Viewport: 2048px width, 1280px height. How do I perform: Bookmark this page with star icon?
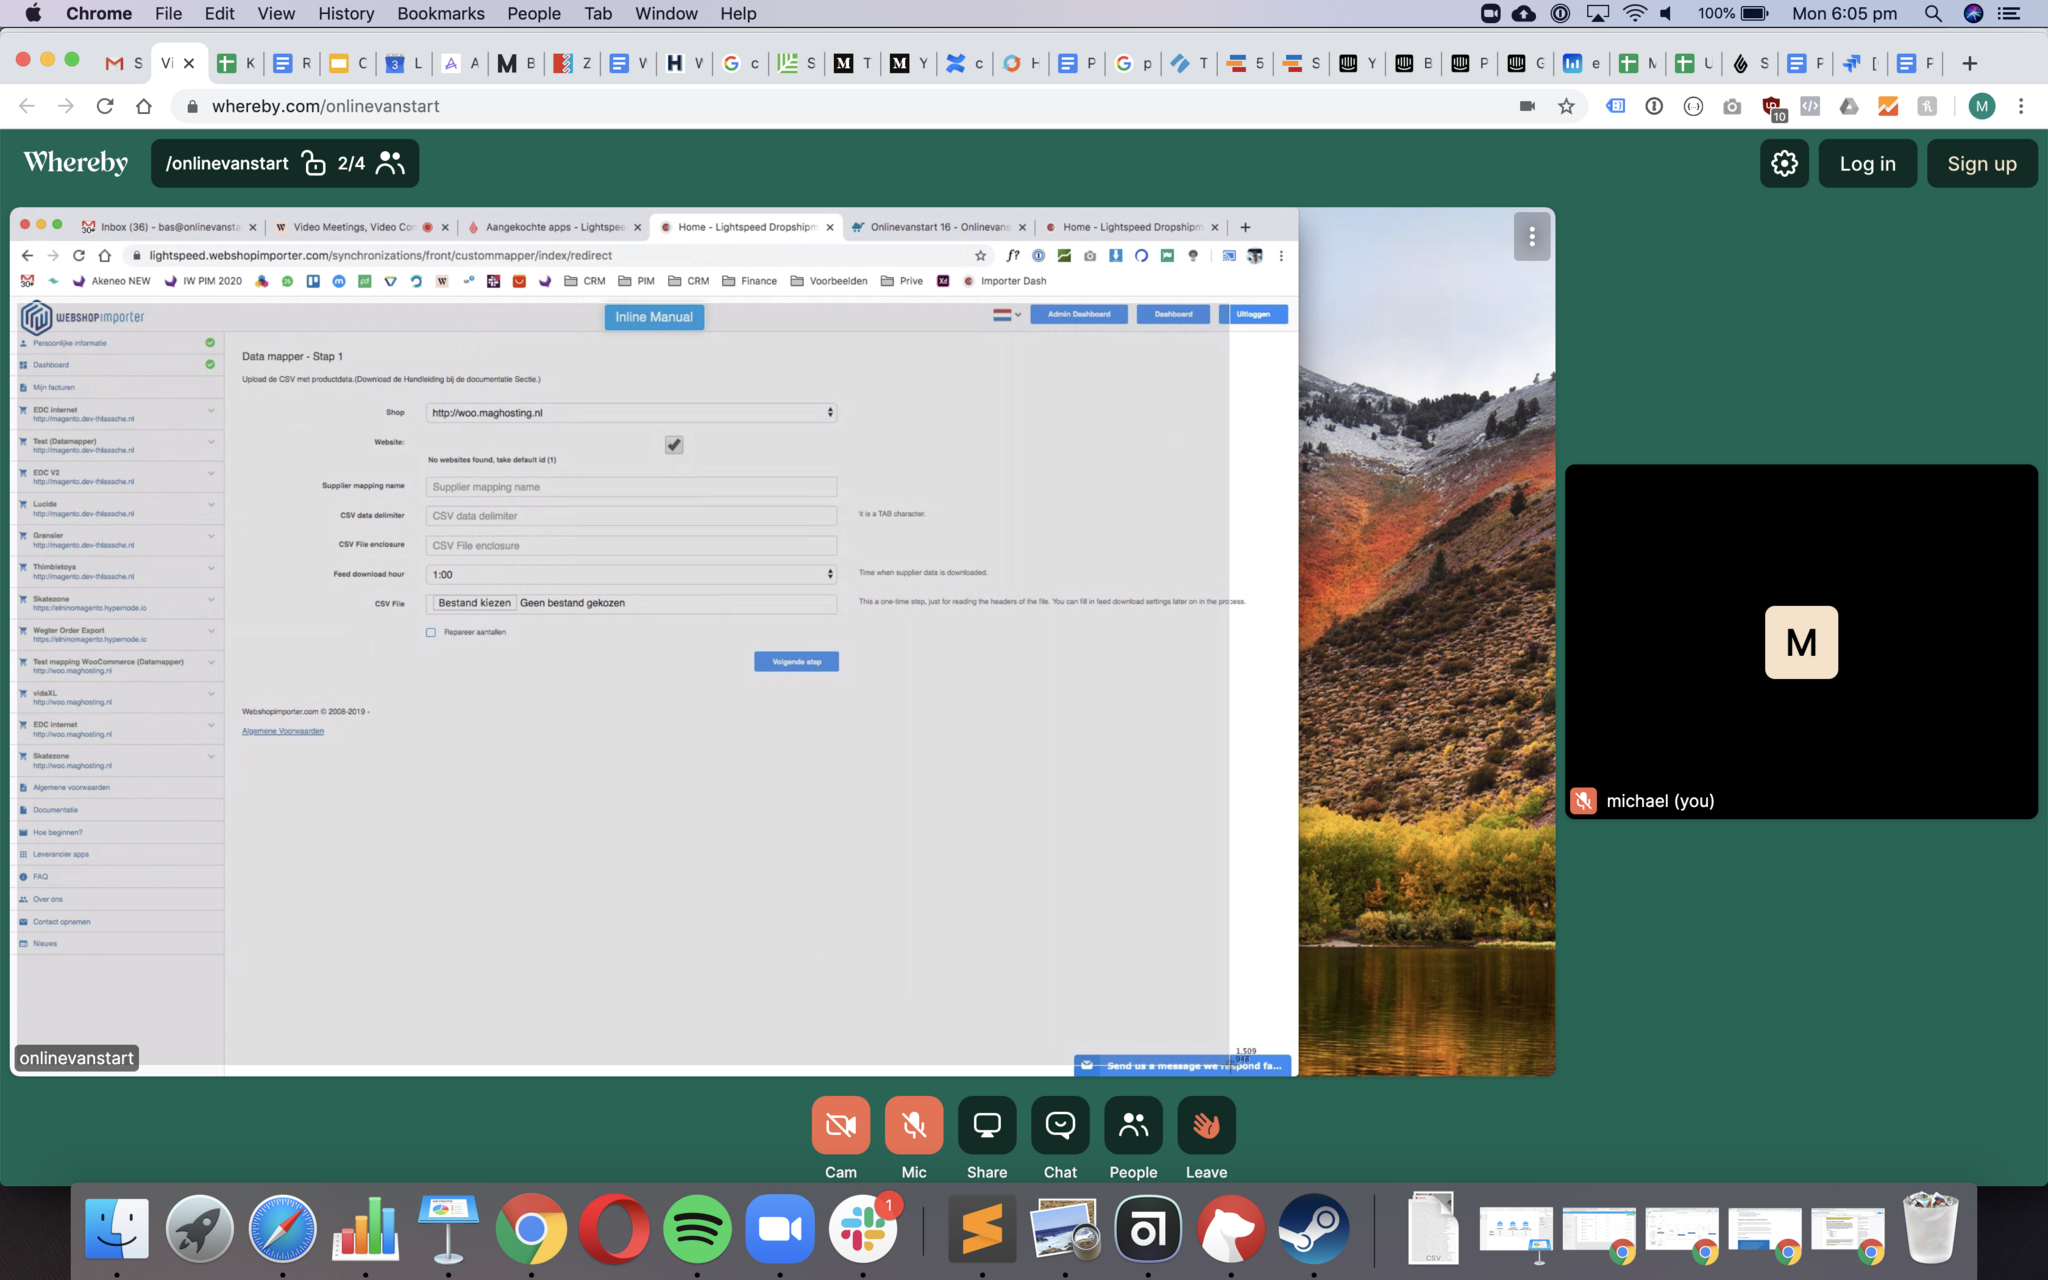(1566, 106)
